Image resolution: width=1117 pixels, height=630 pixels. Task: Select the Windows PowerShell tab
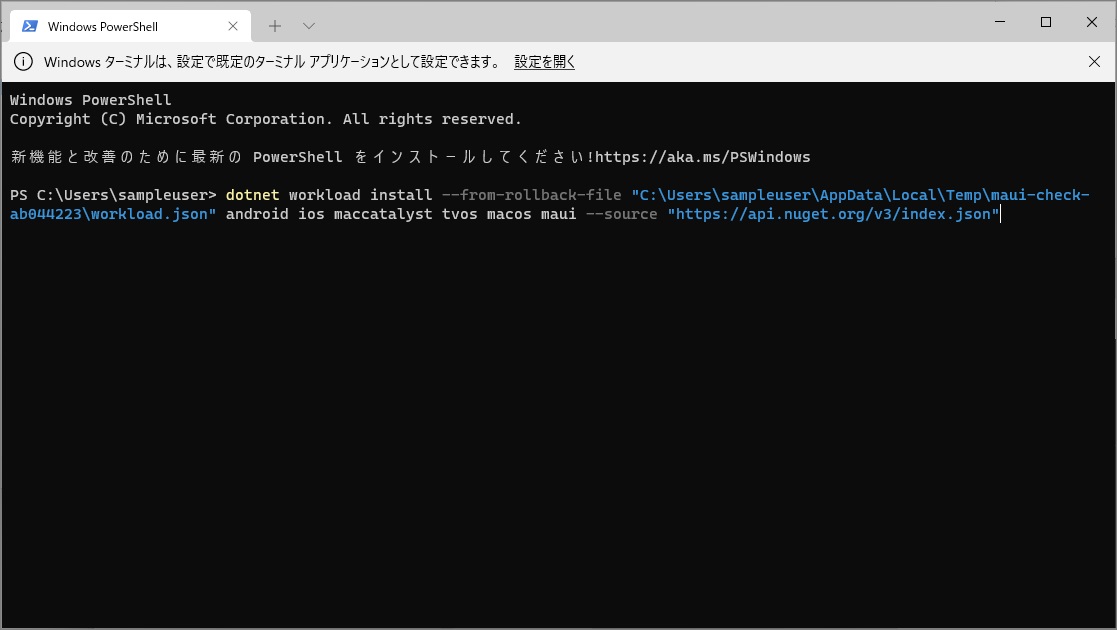[x=130, y=26]
